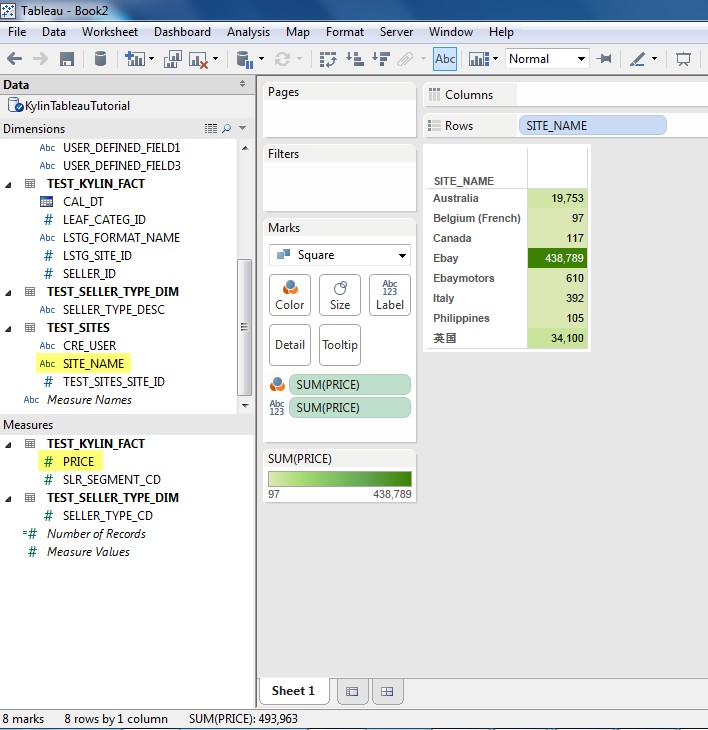
Task: Toggle View Data grid icon in Dimensions header
Action: coord(210,129)
